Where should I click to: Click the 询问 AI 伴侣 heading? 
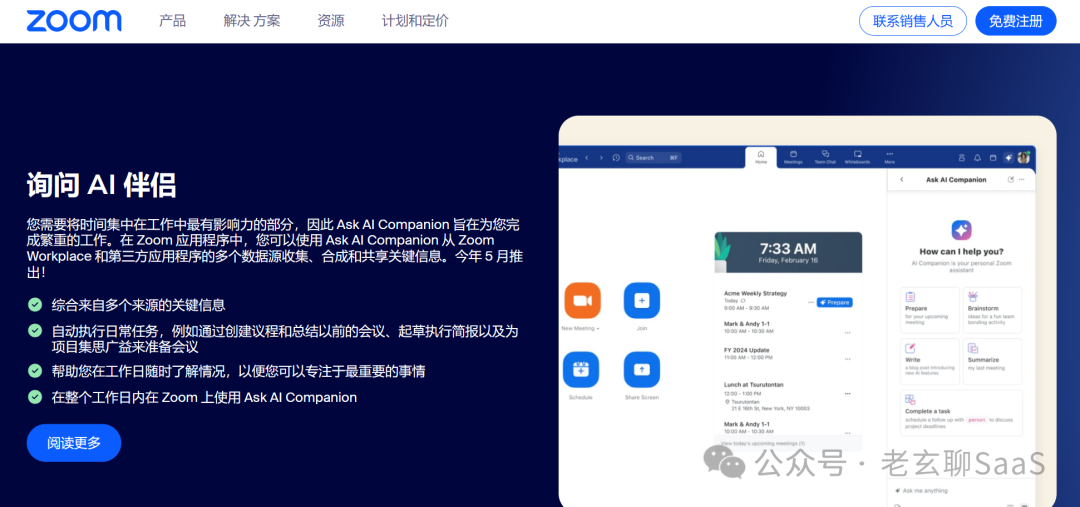(101, 185)
